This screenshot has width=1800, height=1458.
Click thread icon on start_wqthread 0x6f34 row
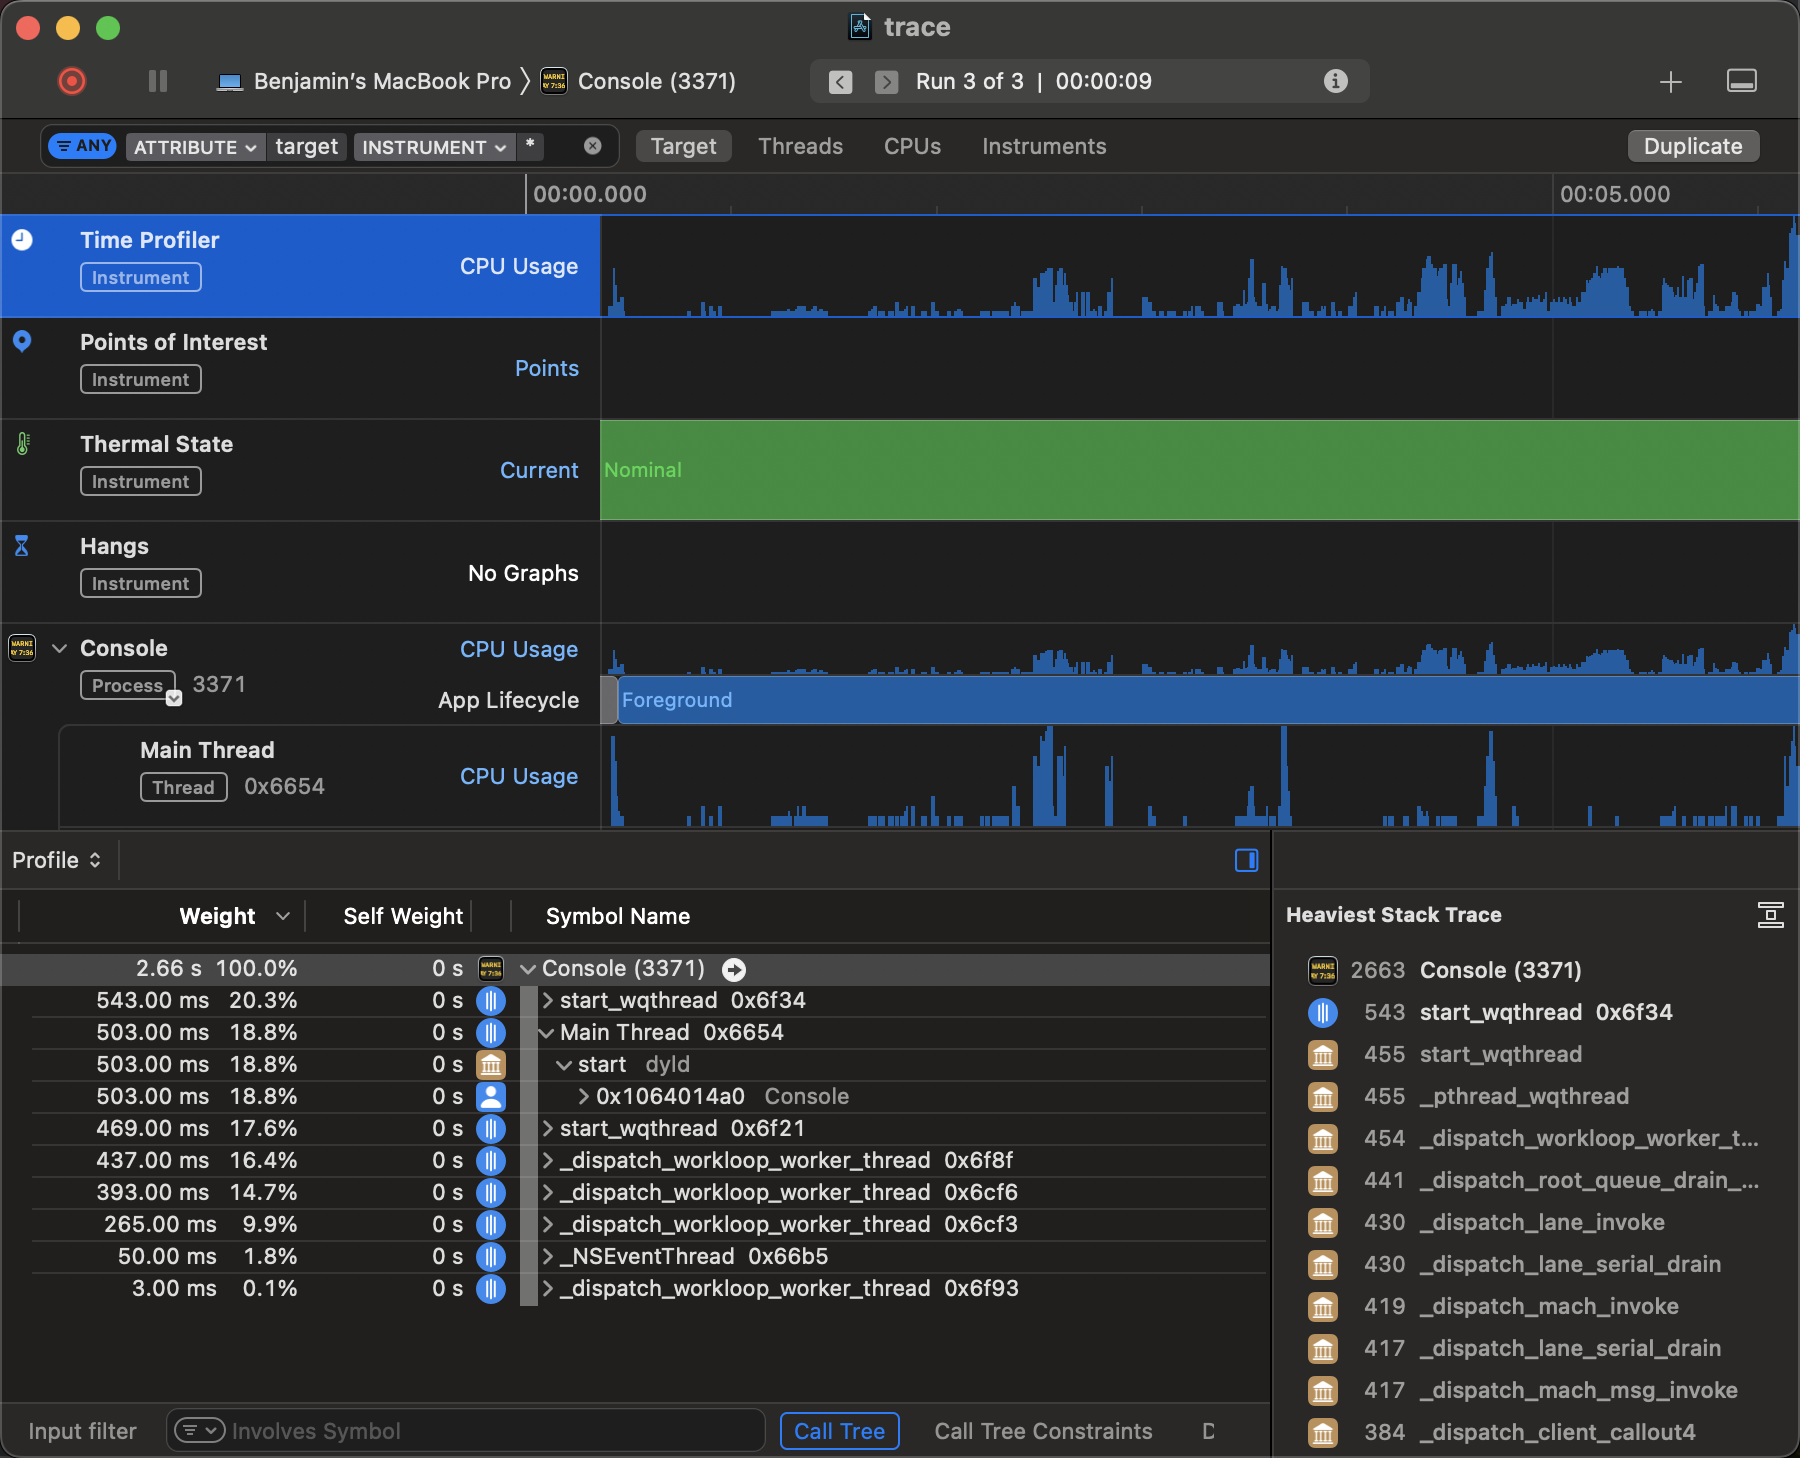point(491,1001)
